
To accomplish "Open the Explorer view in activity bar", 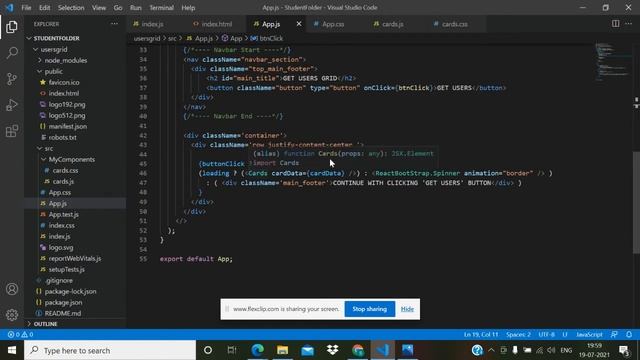I will [x=12, y=27].
